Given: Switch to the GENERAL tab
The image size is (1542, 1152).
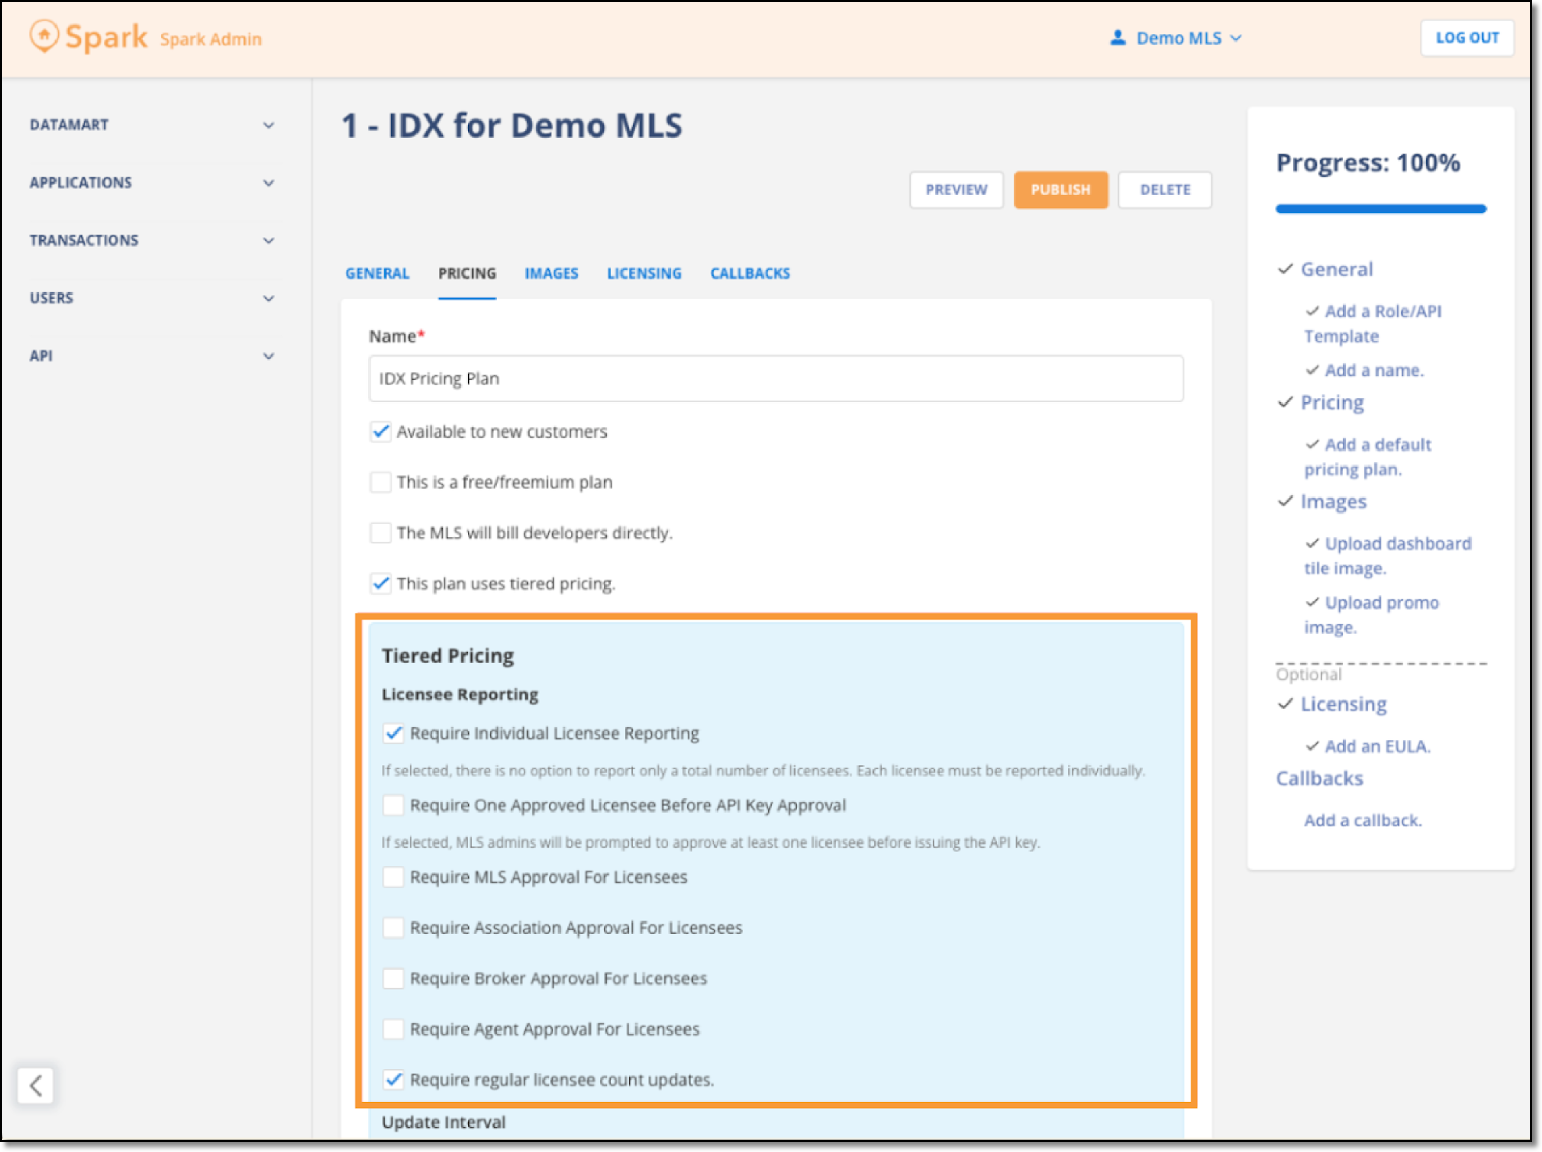Looking at the screenshot, I should [x=377, y=274].
